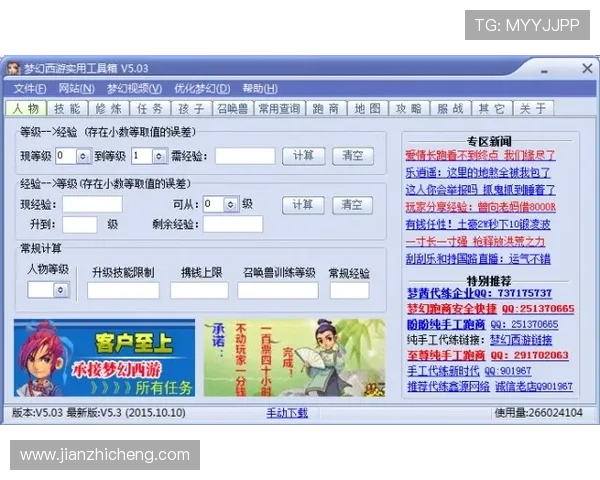The height and width of the screenshot is (480, 600).
Task: Open news link 玩家分享经验
Action: (480, 207)
